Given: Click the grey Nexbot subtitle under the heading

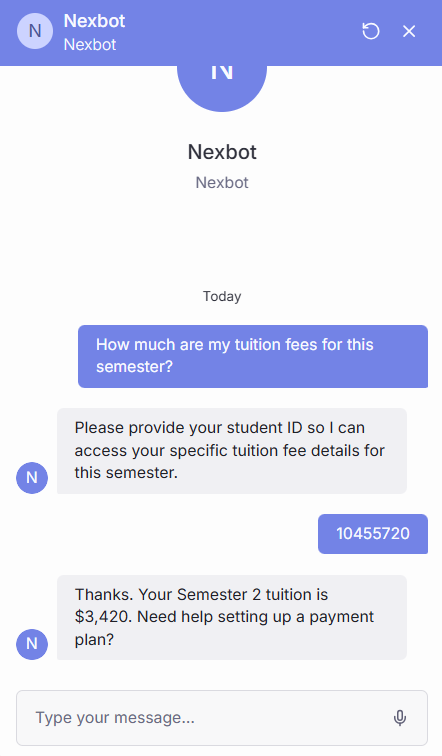Looking at the screenshot, I should pos(222,183).
